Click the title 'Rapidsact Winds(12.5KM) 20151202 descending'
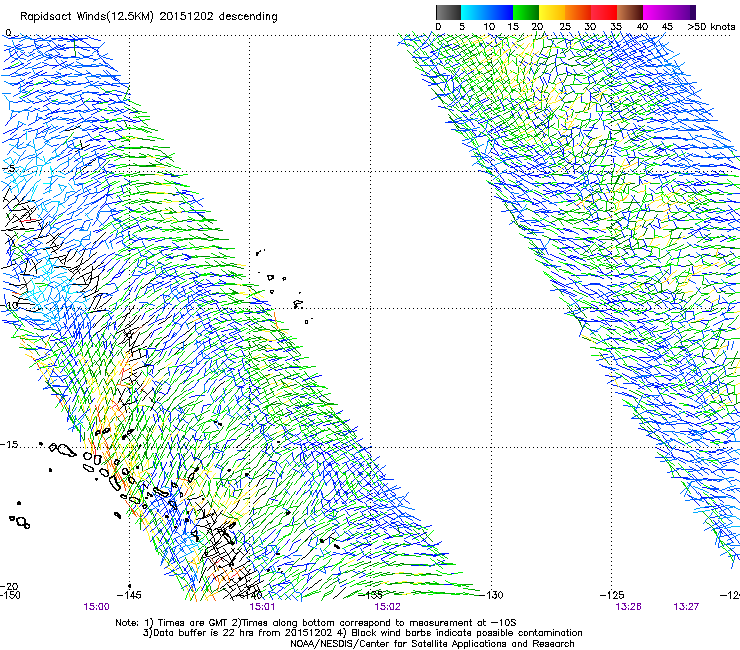Screen dimensions: 740x650 click(149, 17)
